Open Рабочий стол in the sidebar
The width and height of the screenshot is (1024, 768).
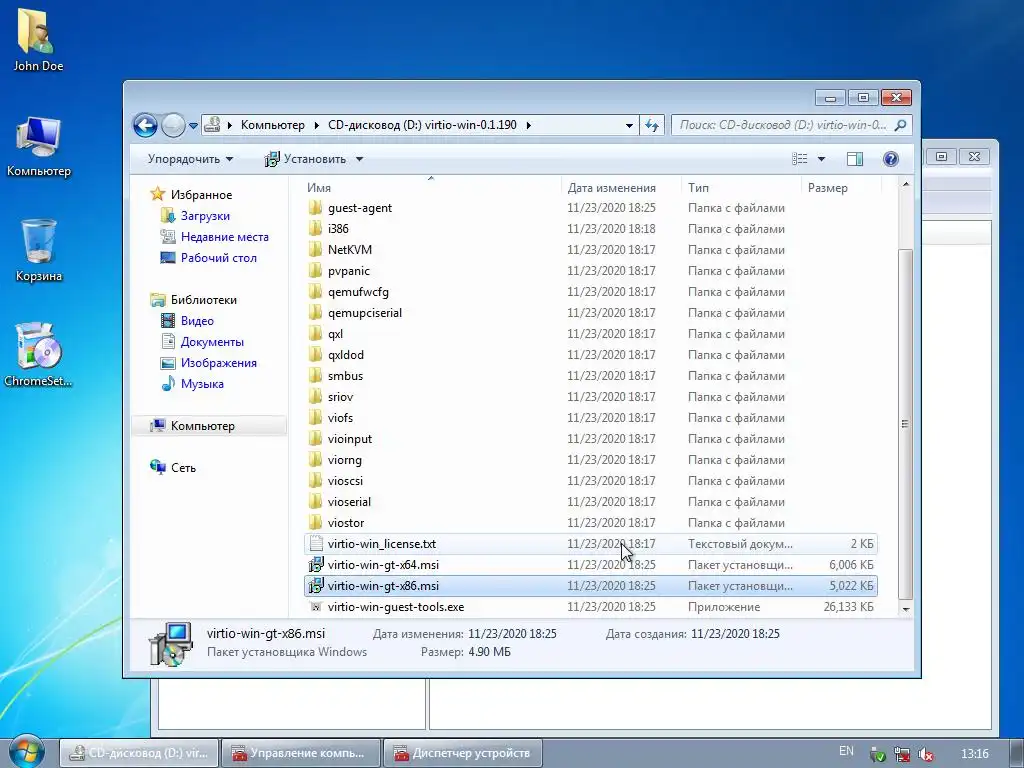pos(219,257)
